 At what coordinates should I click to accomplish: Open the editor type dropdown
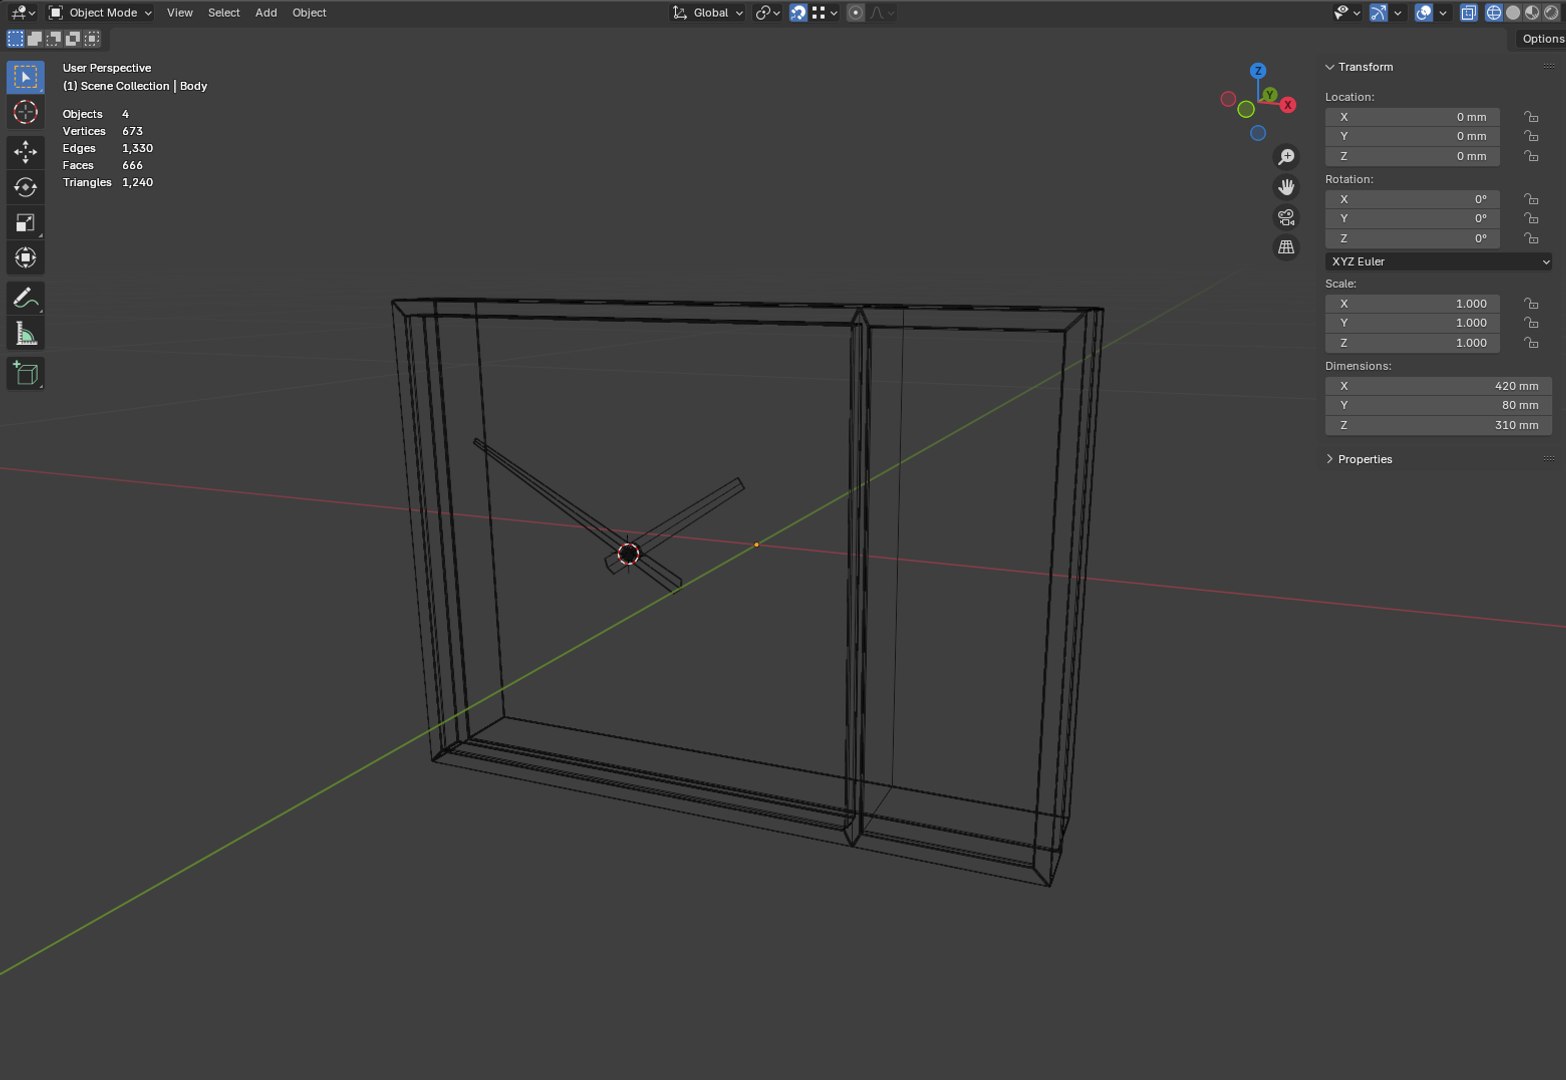22,13
